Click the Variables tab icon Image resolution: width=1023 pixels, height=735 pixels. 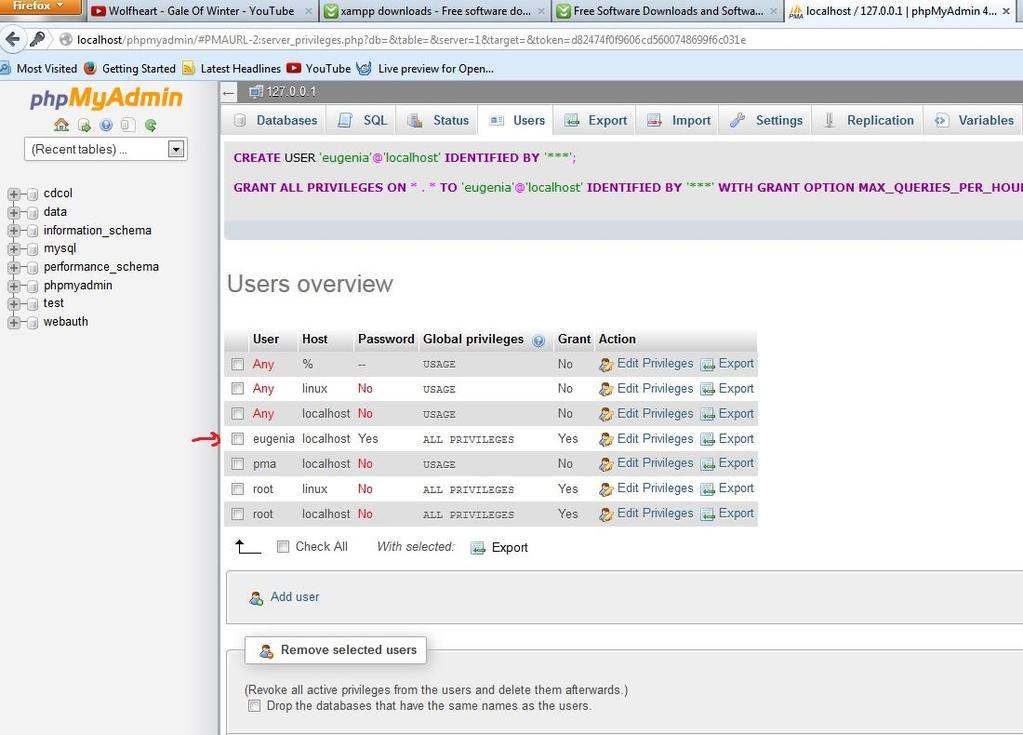click(941, 120)
